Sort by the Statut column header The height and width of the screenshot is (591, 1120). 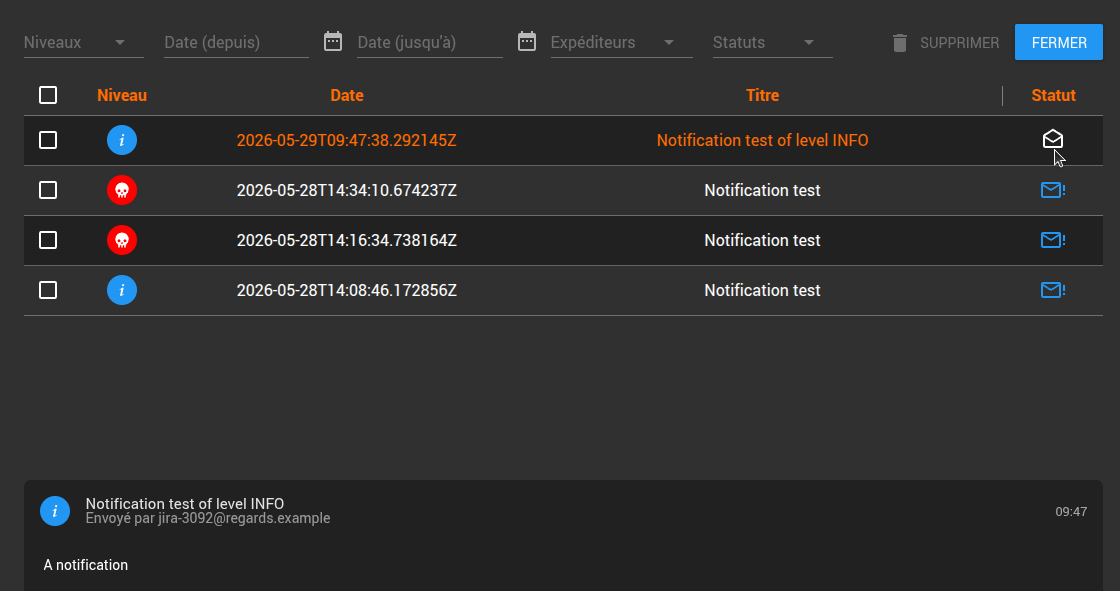tap(1054, 95)
